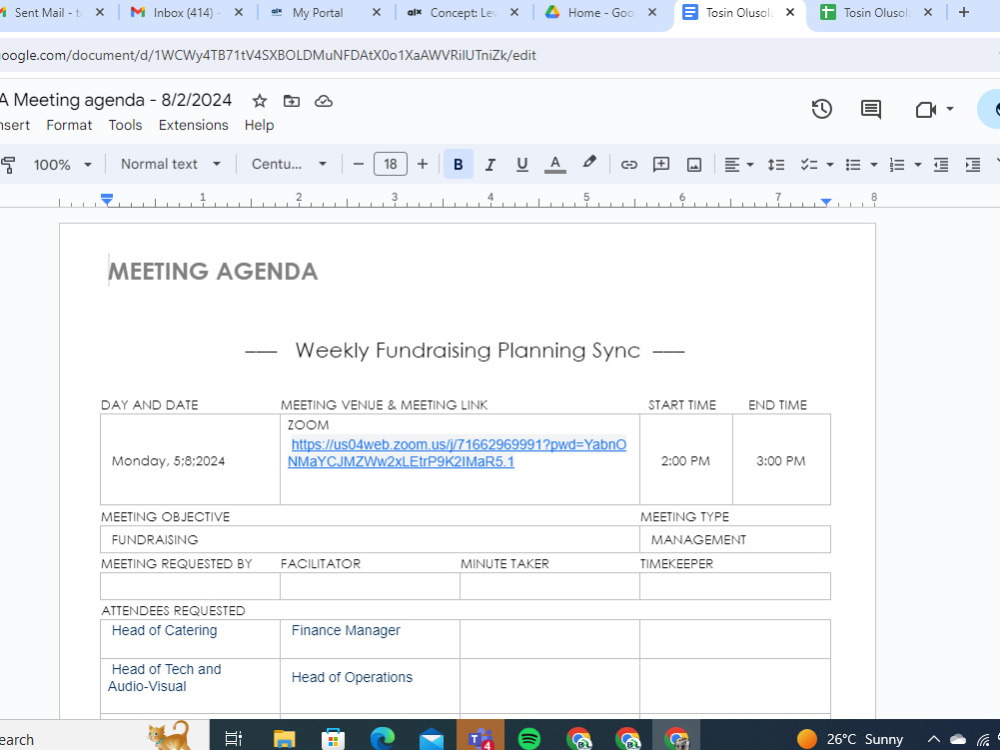Viewport: 1000px width, 750px height.
Task: Click the browser address bar URL
Action: [x=268, y=55]
